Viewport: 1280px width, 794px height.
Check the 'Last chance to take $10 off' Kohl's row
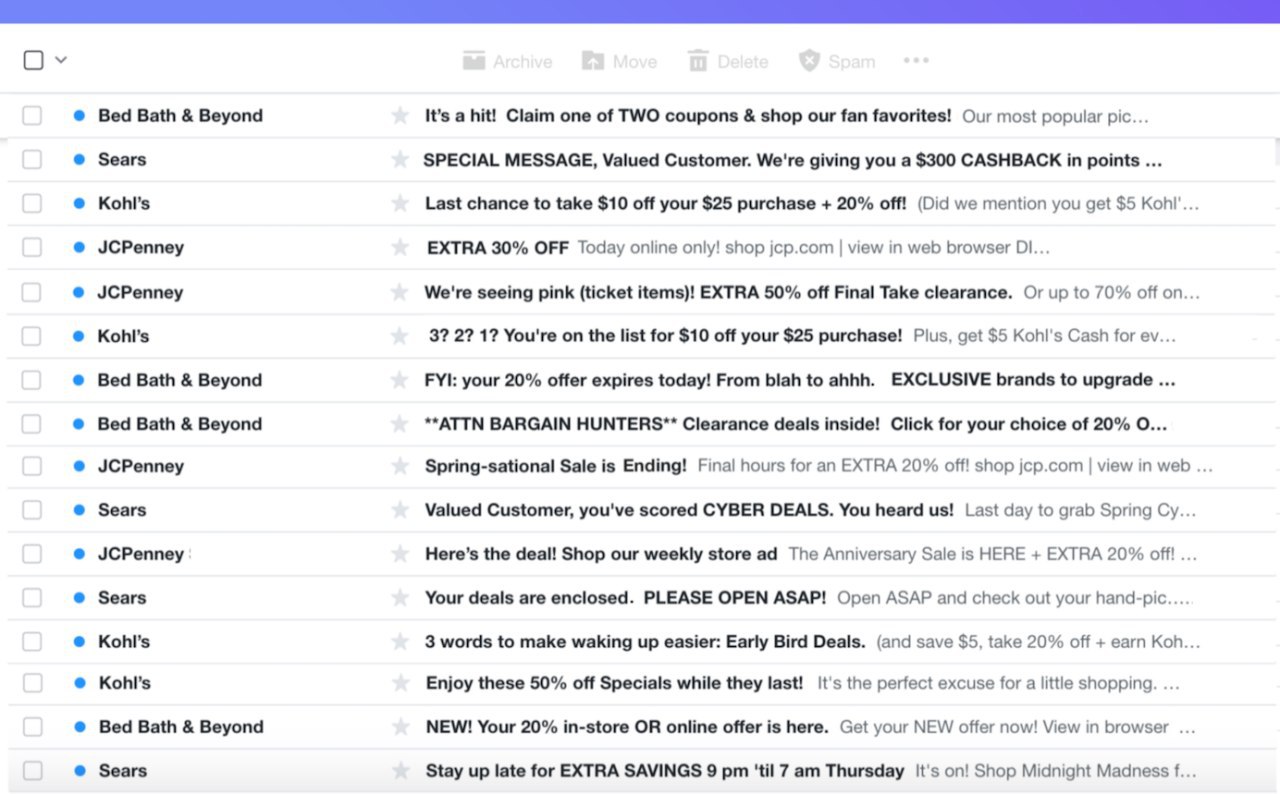point(32,204)
